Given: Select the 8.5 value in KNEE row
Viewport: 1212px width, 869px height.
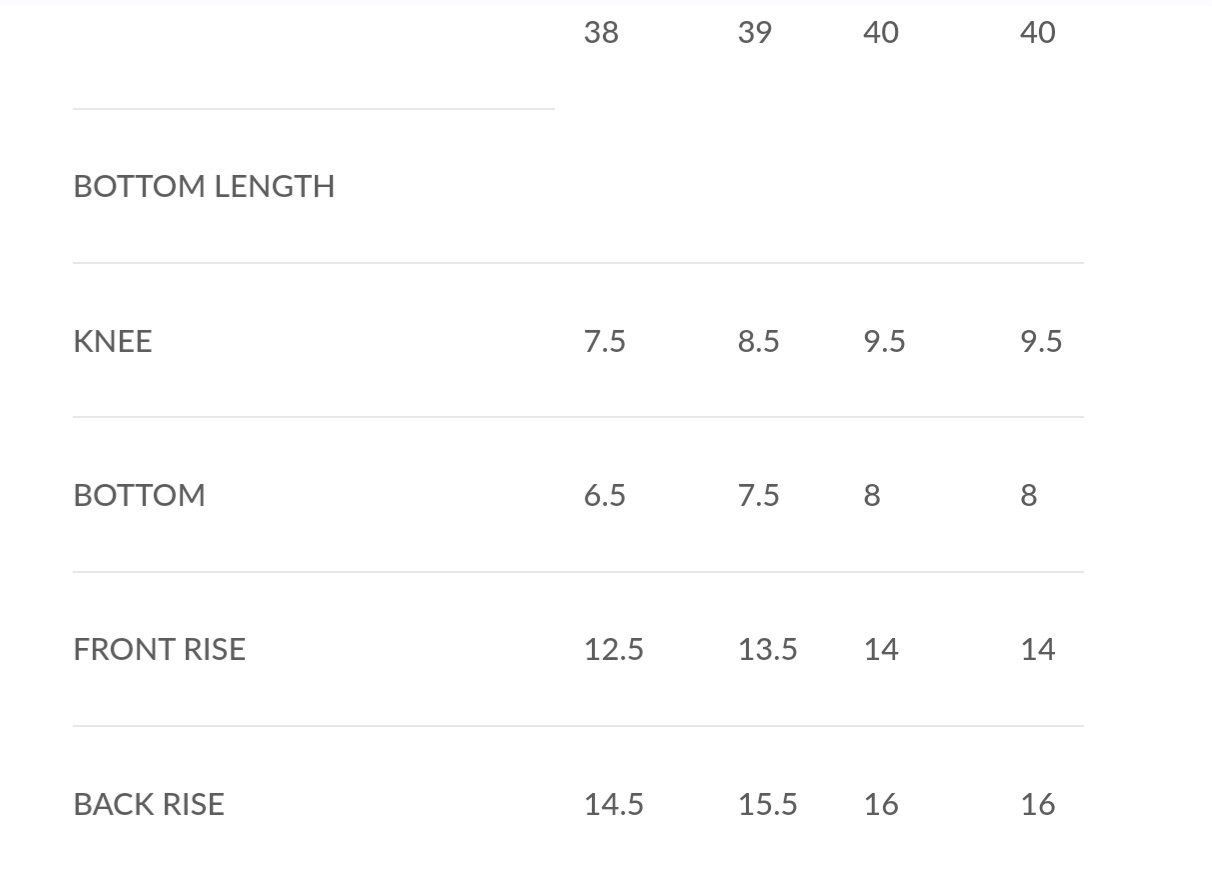Looking at the screenshot, I should coord(759,341).
